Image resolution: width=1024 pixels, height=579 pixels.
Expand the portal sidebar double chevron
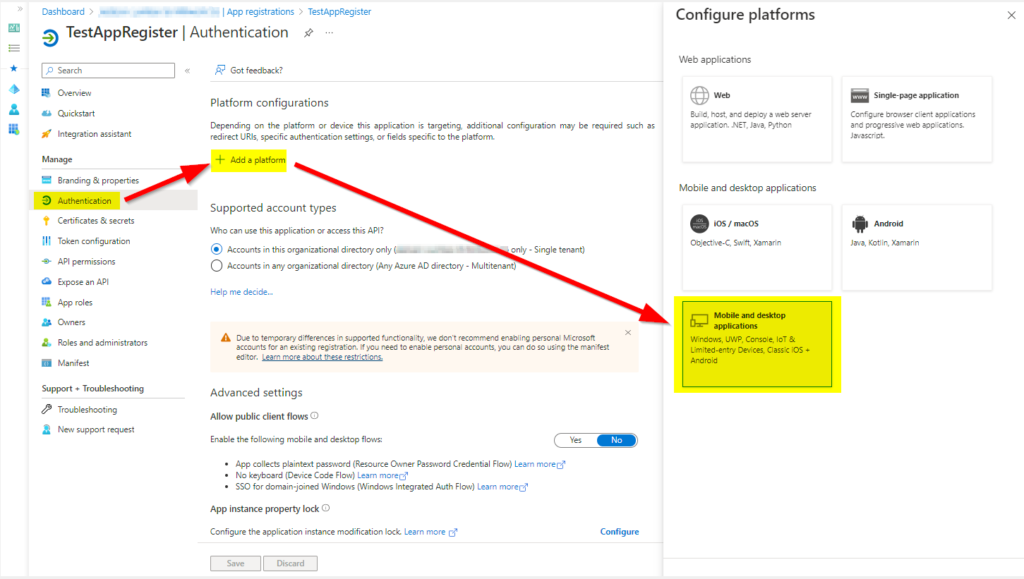(x=13, y=8)
